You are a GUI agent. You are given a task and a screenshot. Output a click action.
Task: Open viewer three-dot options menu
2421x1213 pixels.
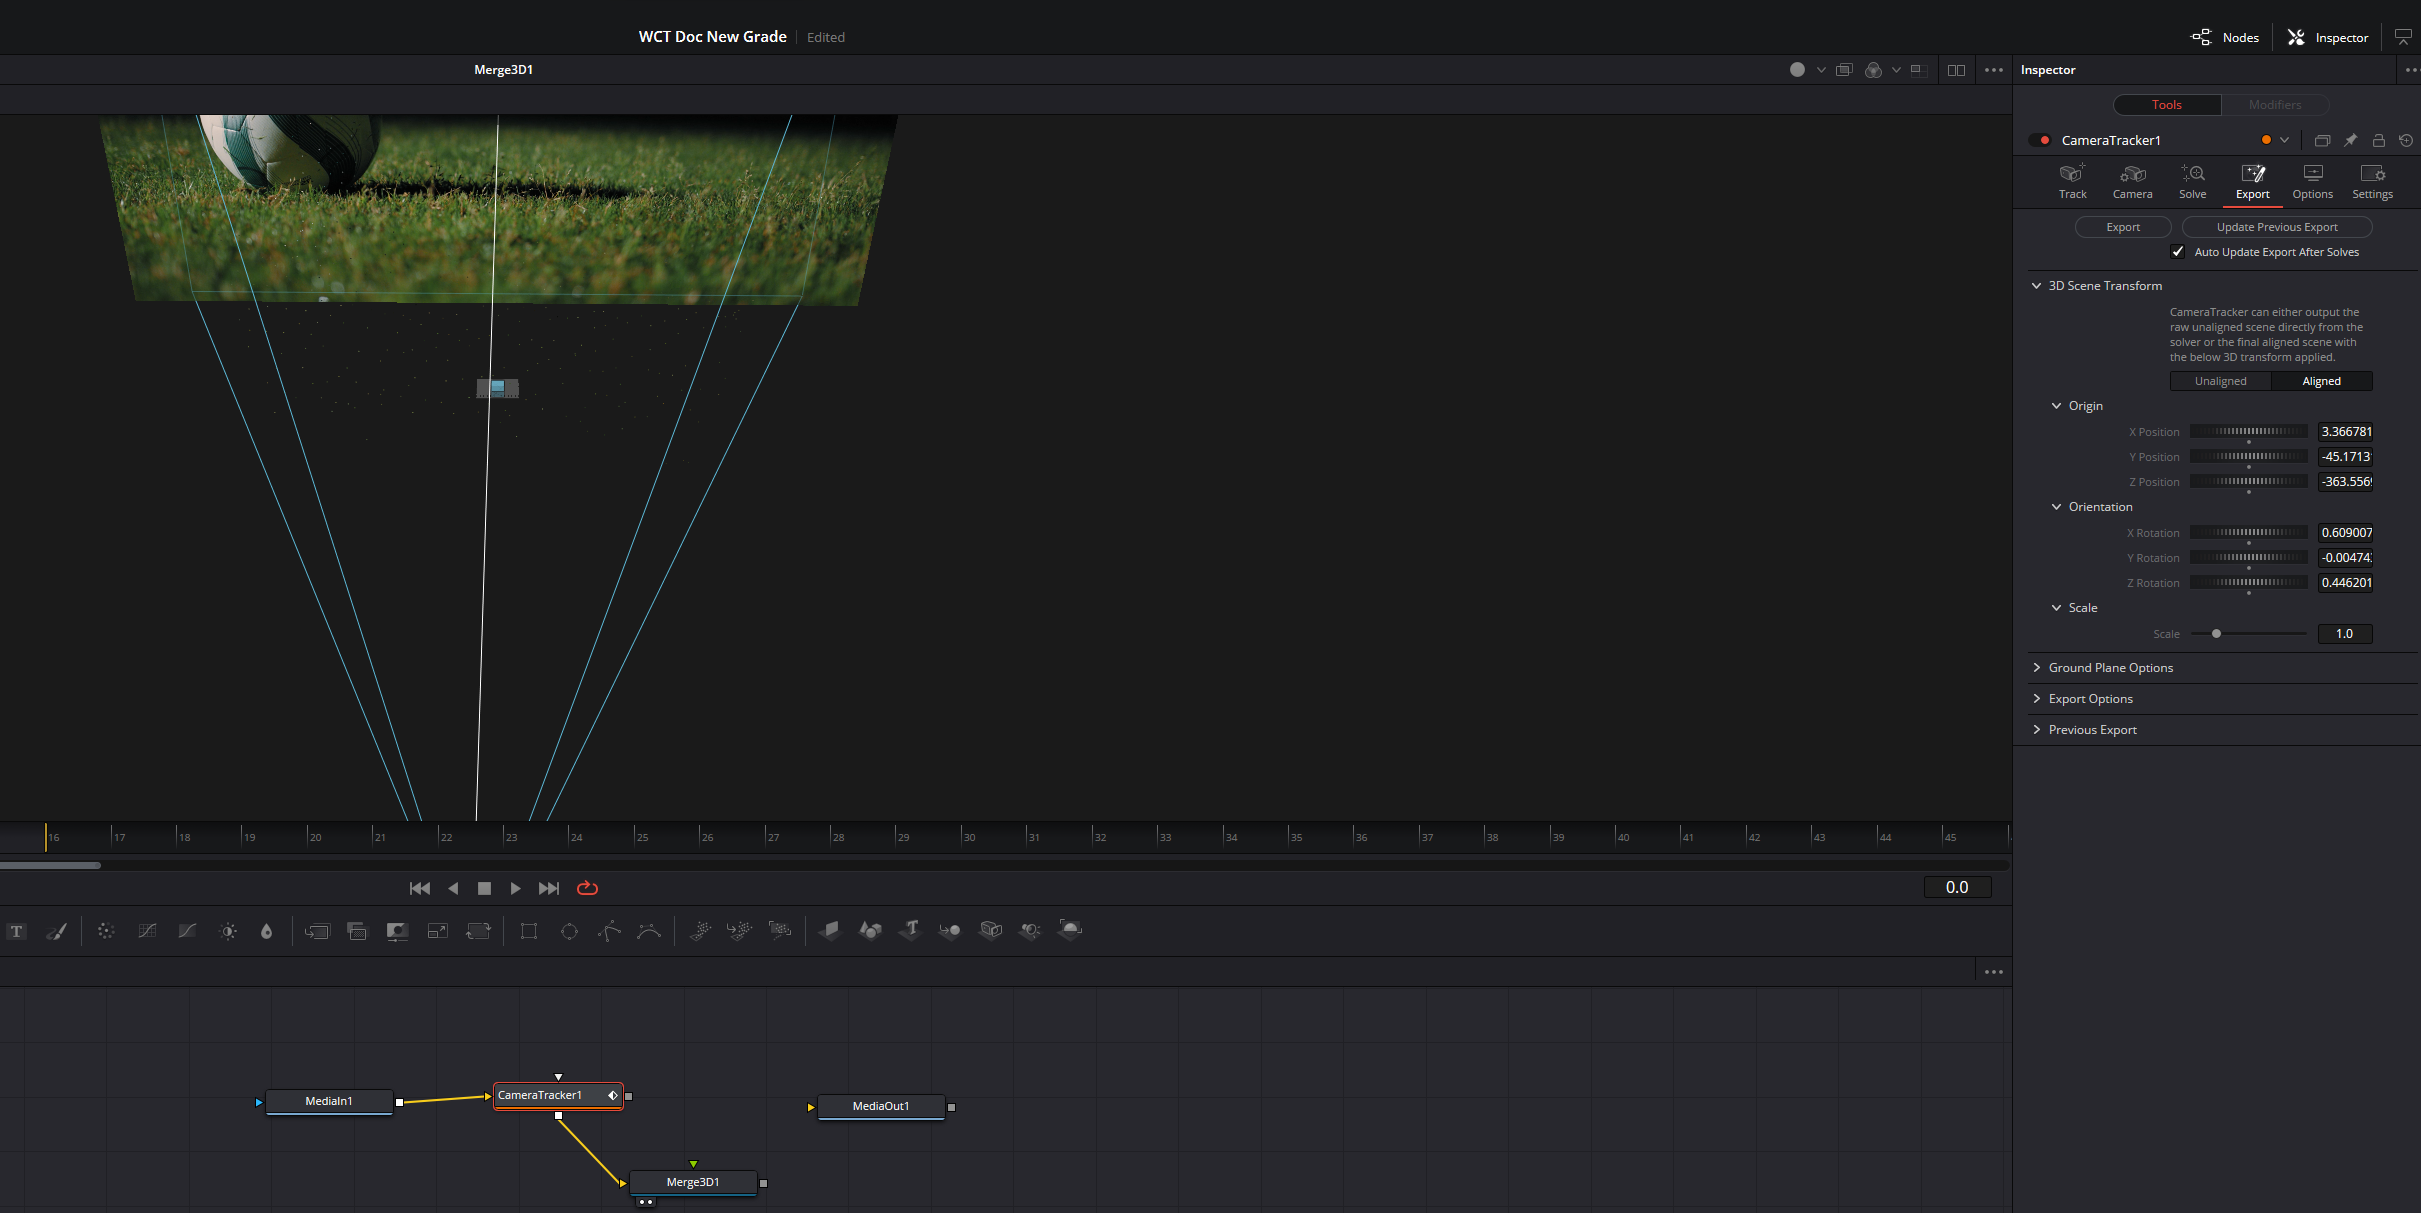click(1994, 70)
